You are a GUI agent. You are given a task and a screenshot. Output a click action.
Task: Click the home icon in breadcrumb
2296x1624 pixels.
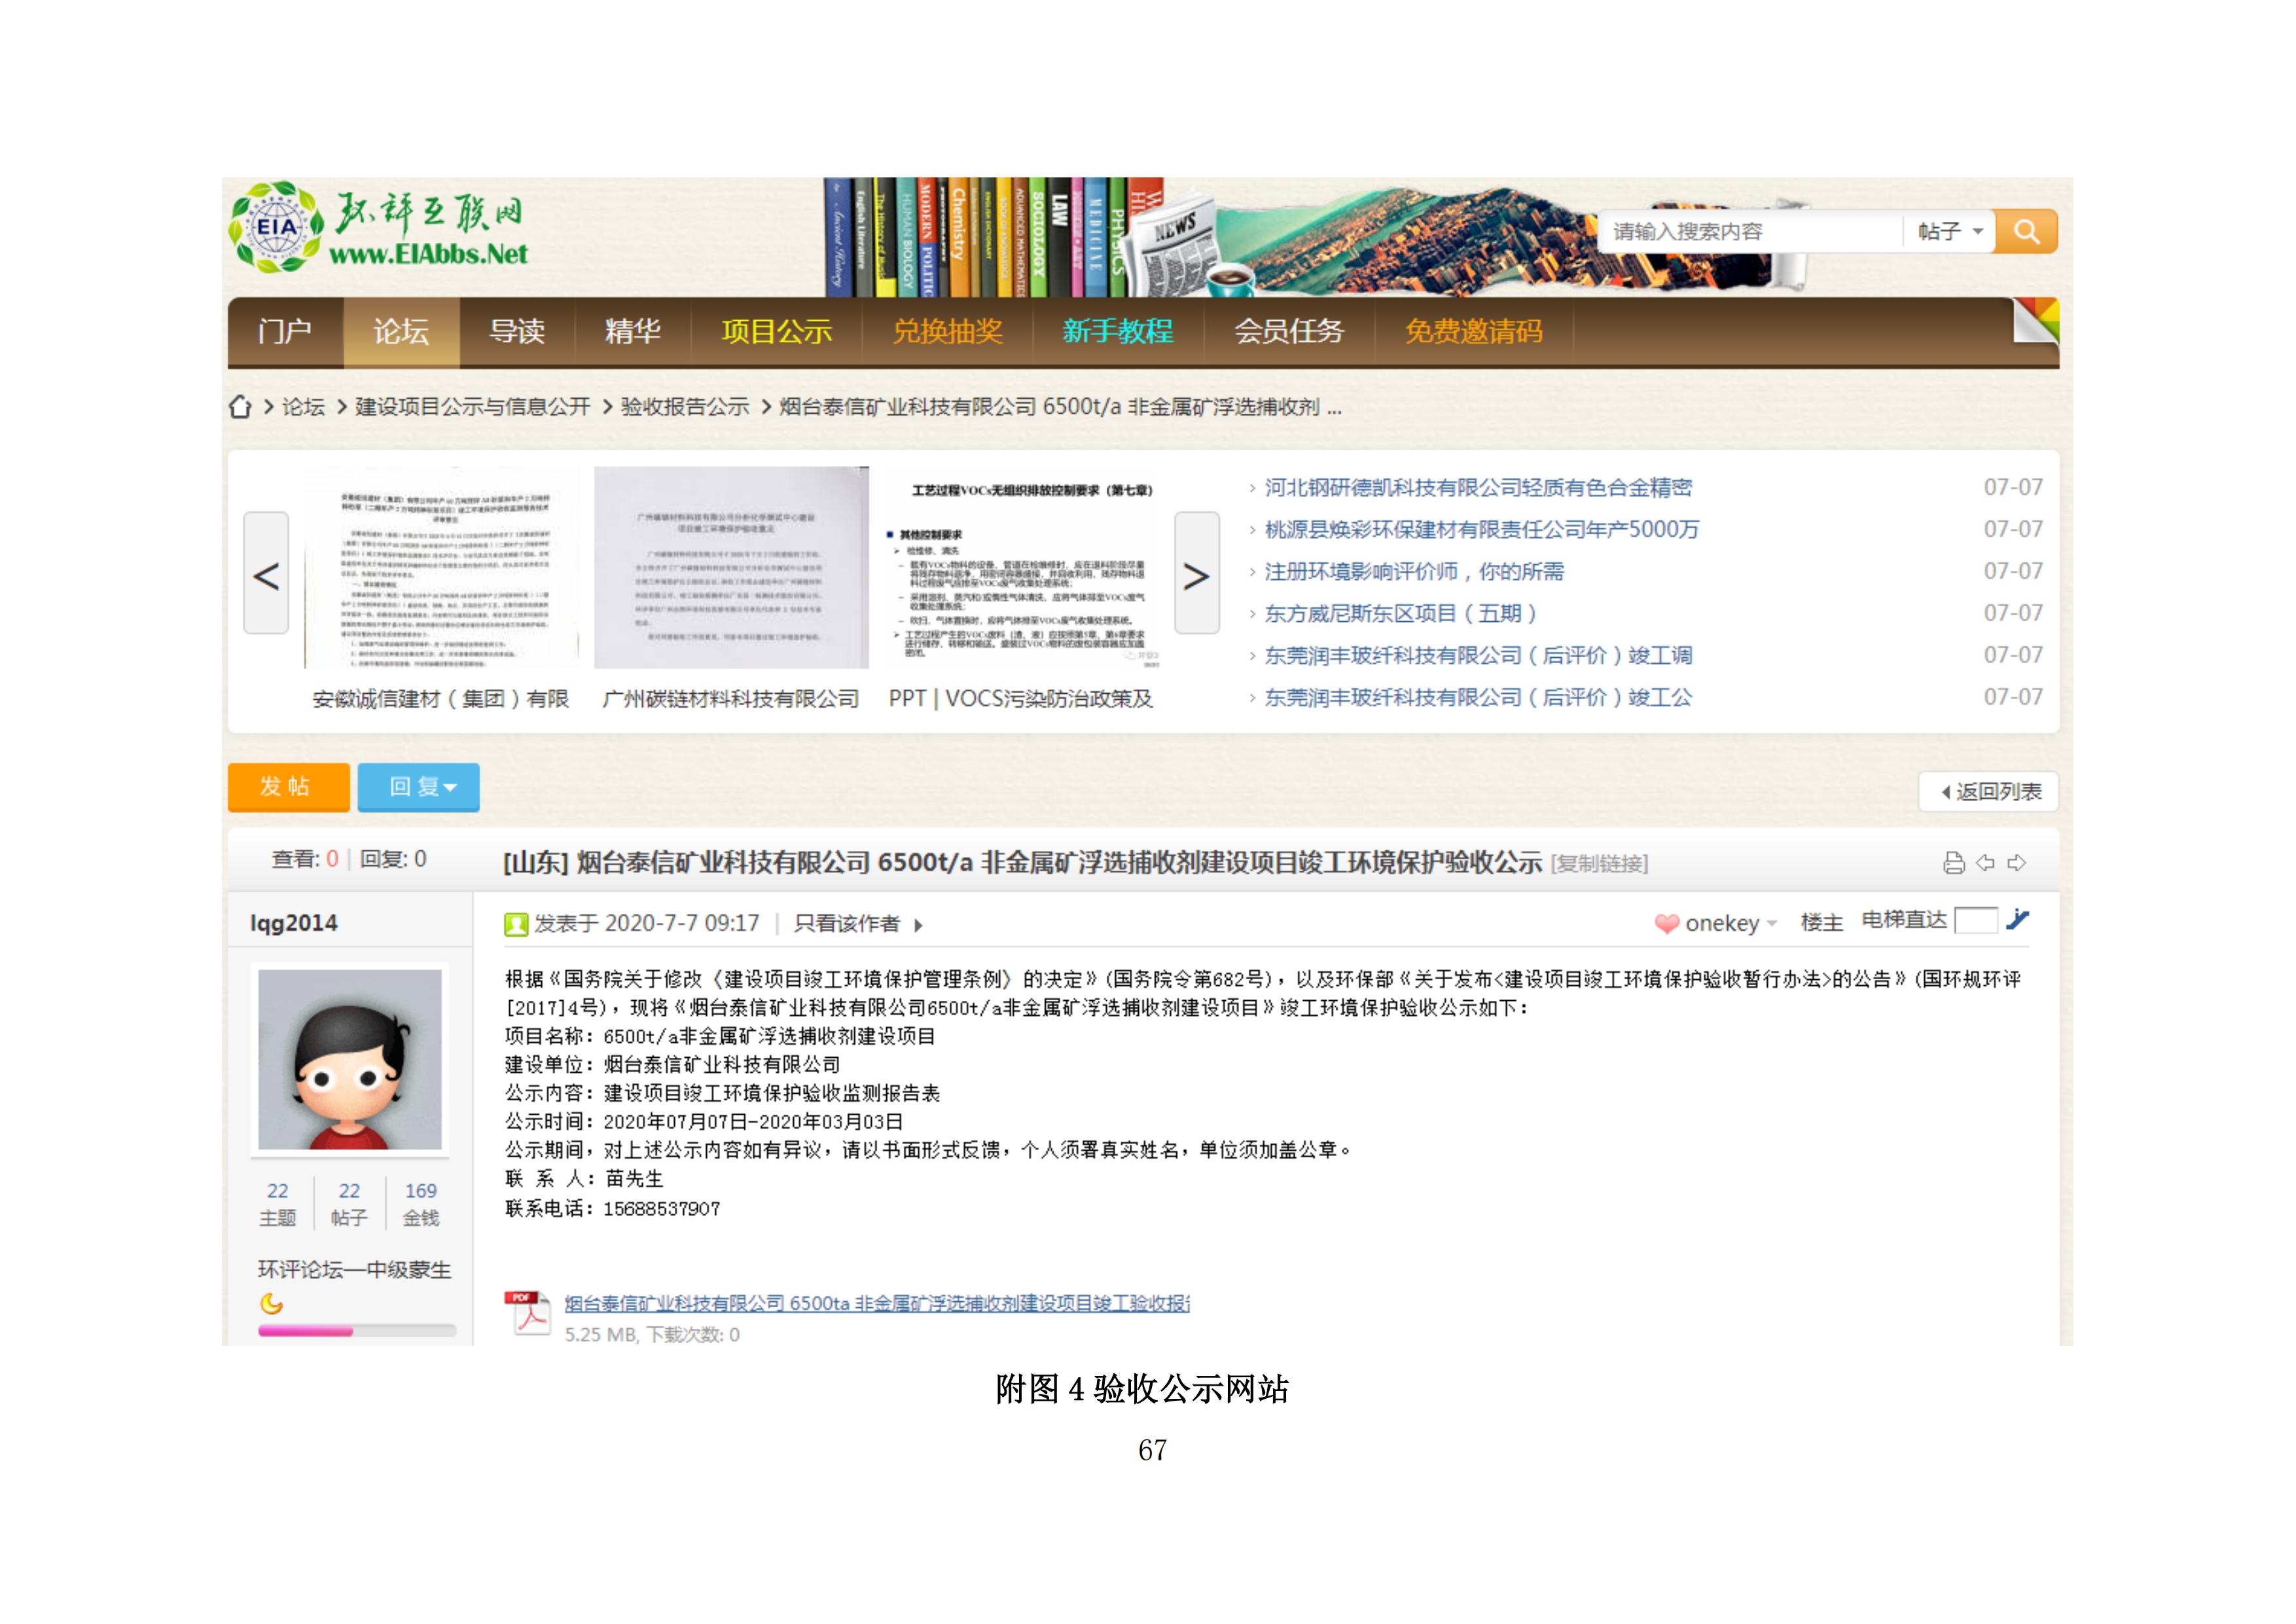(240, 407)
